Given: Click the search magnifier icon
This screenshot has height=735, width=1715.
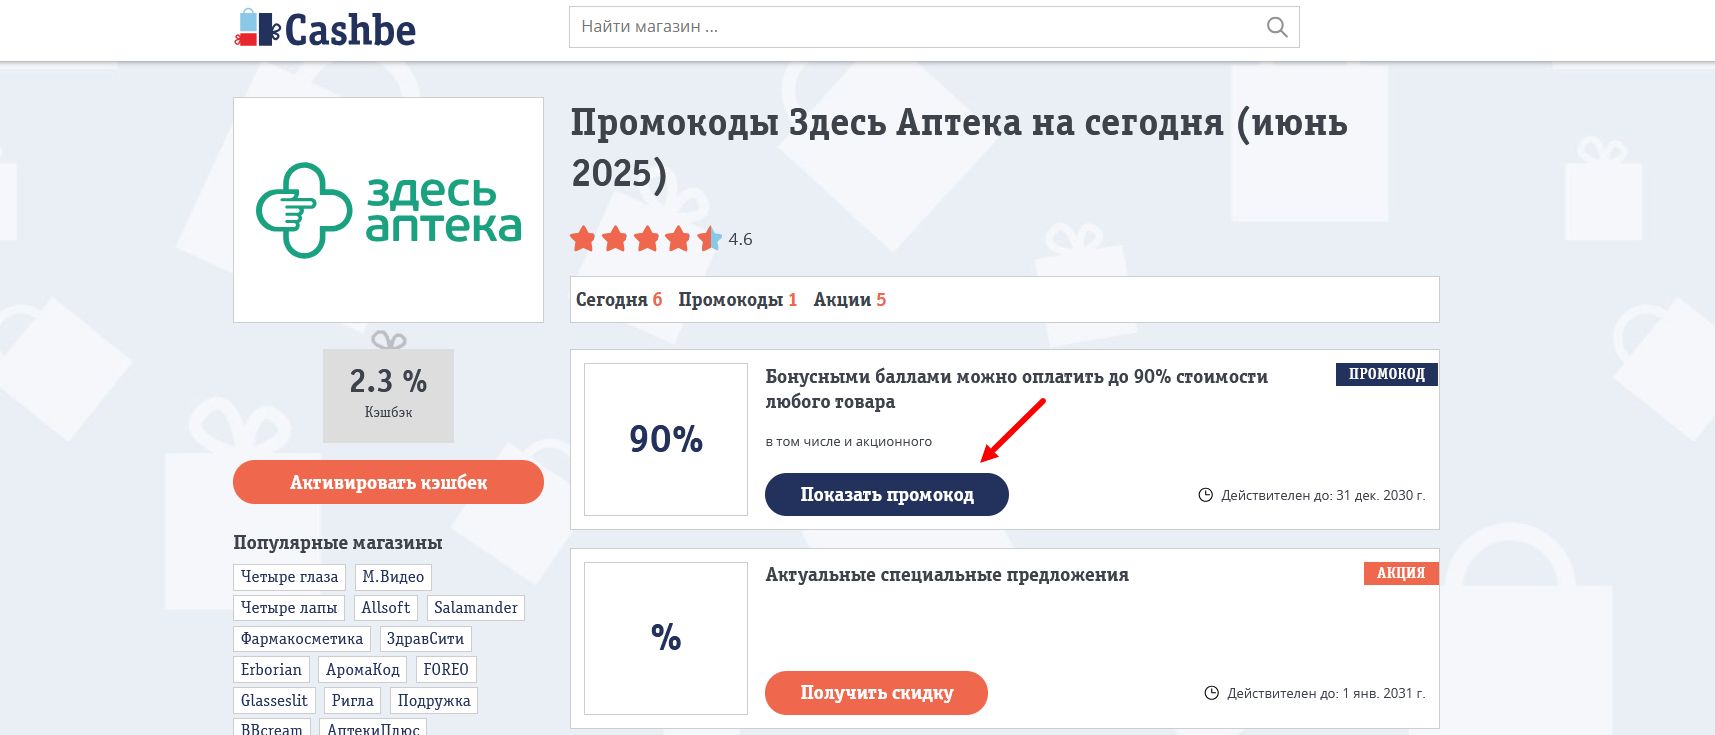Looking at the screenshot, I should 1277,27.
